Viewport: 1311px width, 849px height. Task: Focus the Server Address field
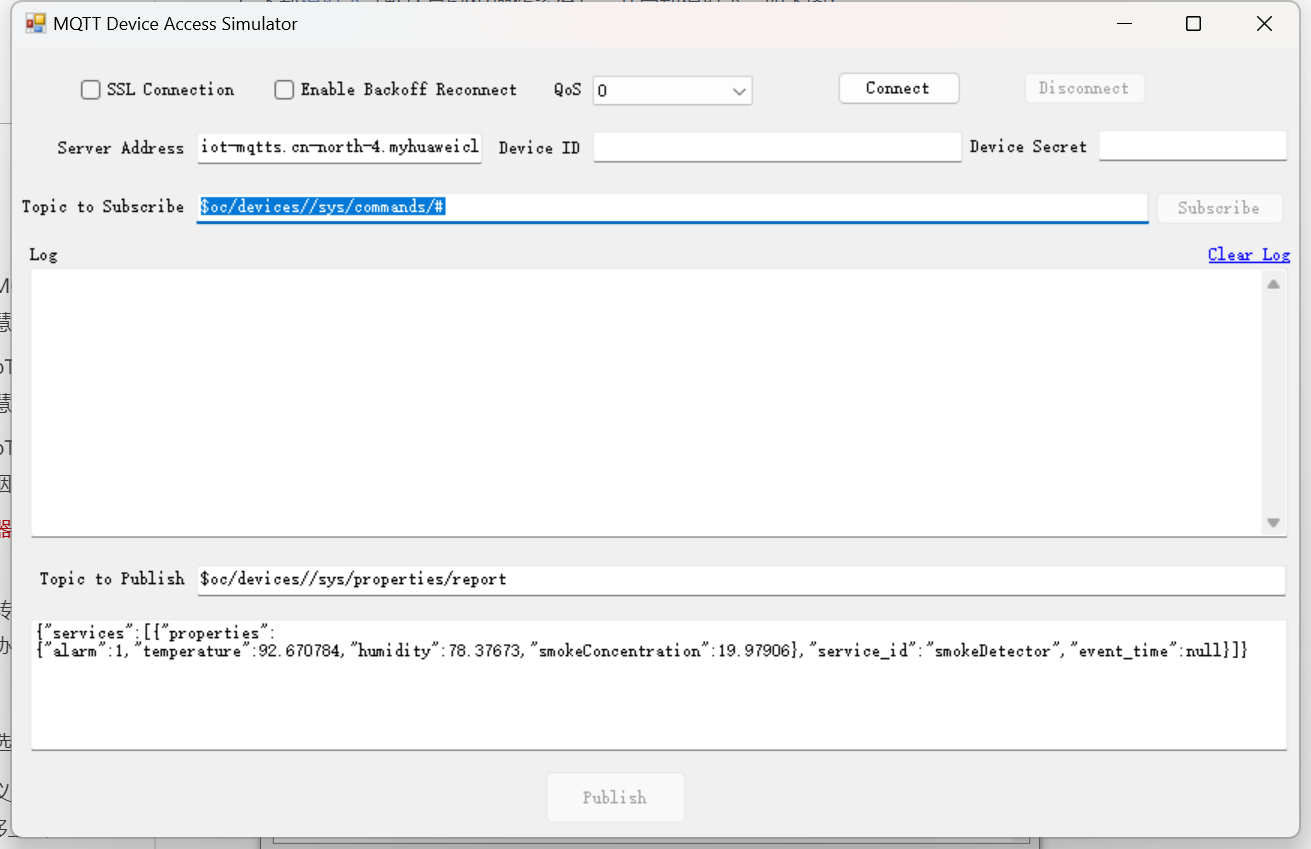pyautogui.click(x=340, y=147)
